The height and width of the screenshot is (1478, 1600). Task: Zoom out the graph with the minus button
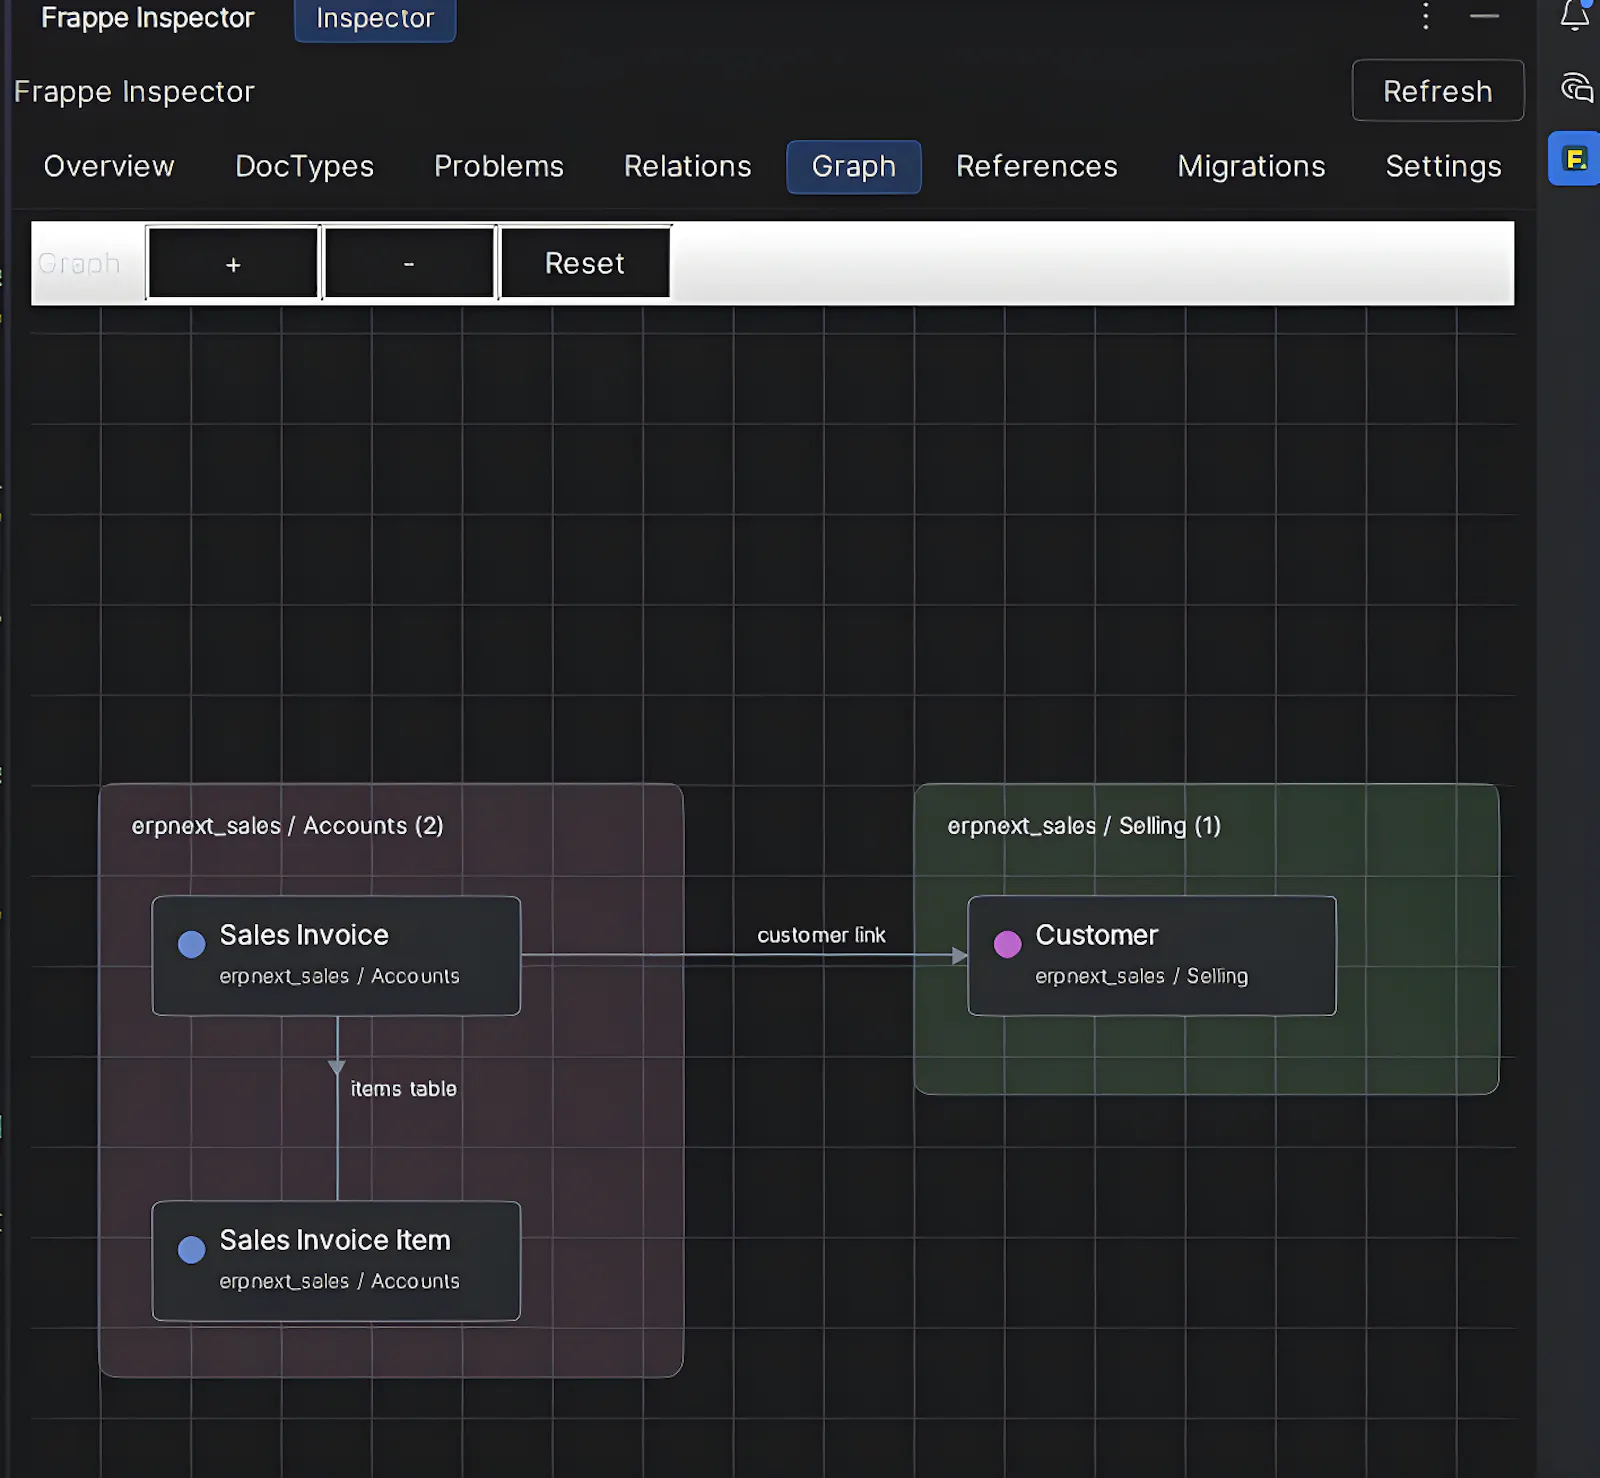tap(409, 263)
